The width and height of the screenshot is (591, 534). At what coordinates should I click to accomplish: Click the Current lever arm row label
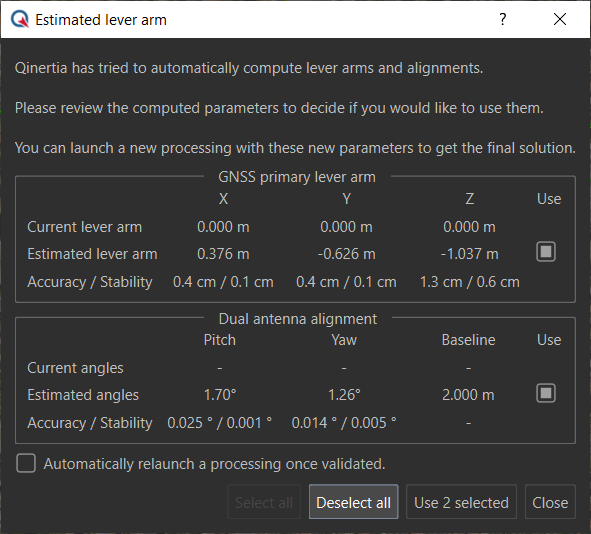84,227
